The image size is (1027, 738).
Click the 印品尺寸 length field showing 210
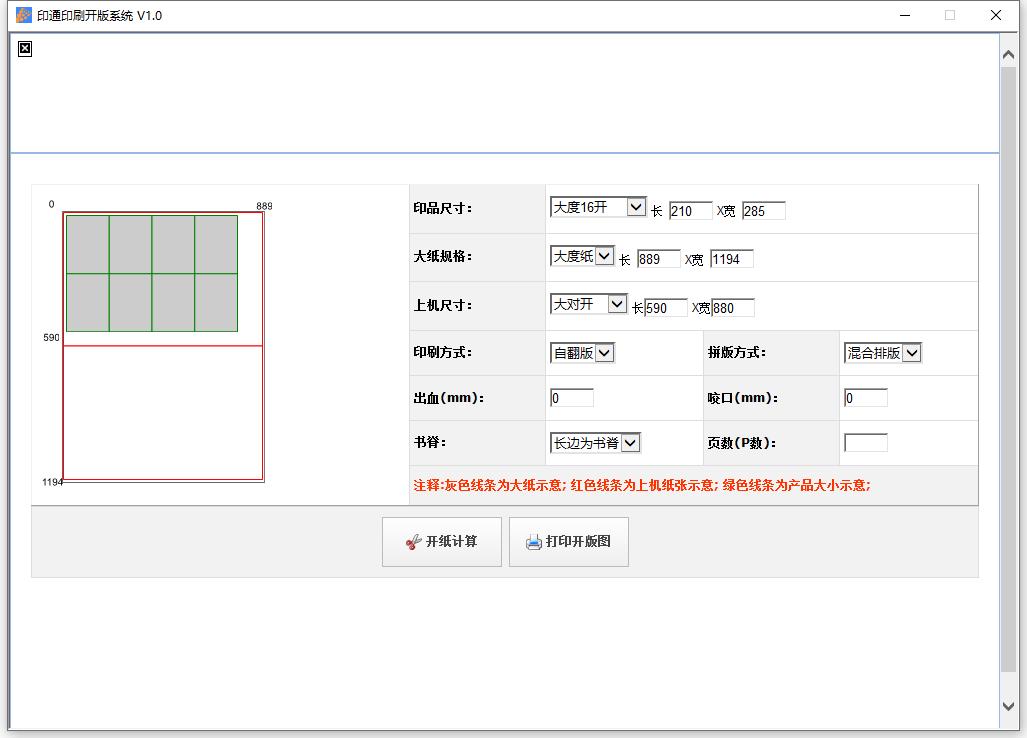690,211
